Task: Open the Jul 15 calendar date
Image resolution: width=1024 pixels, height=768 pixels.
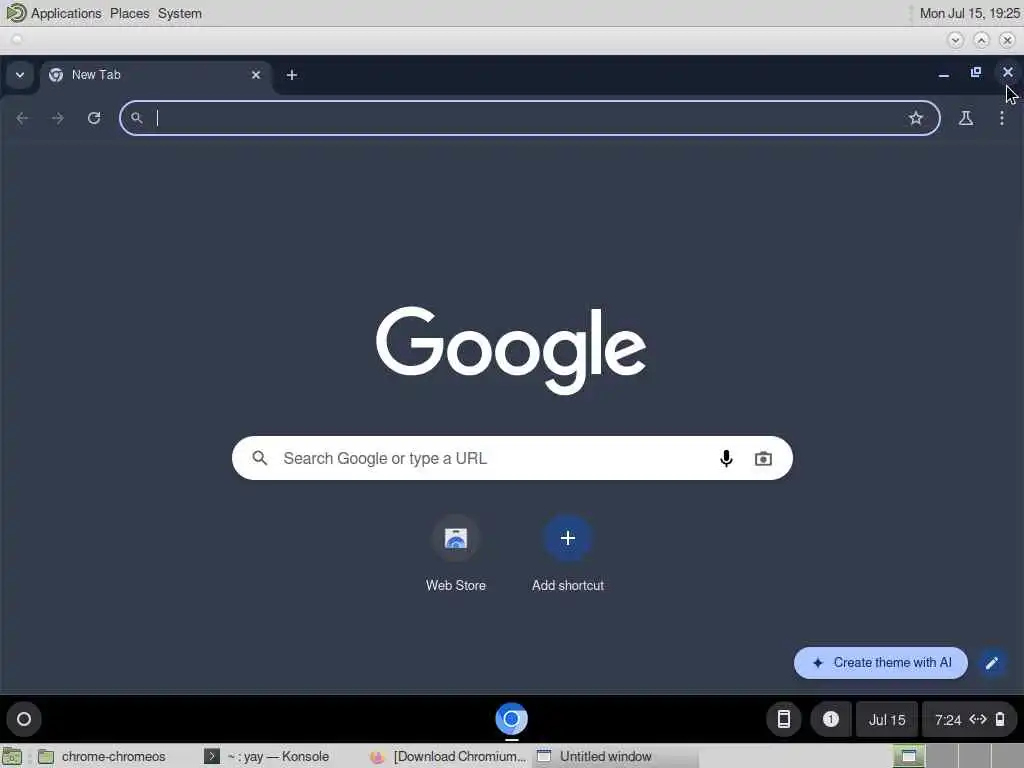Action: tap(887, 720)
